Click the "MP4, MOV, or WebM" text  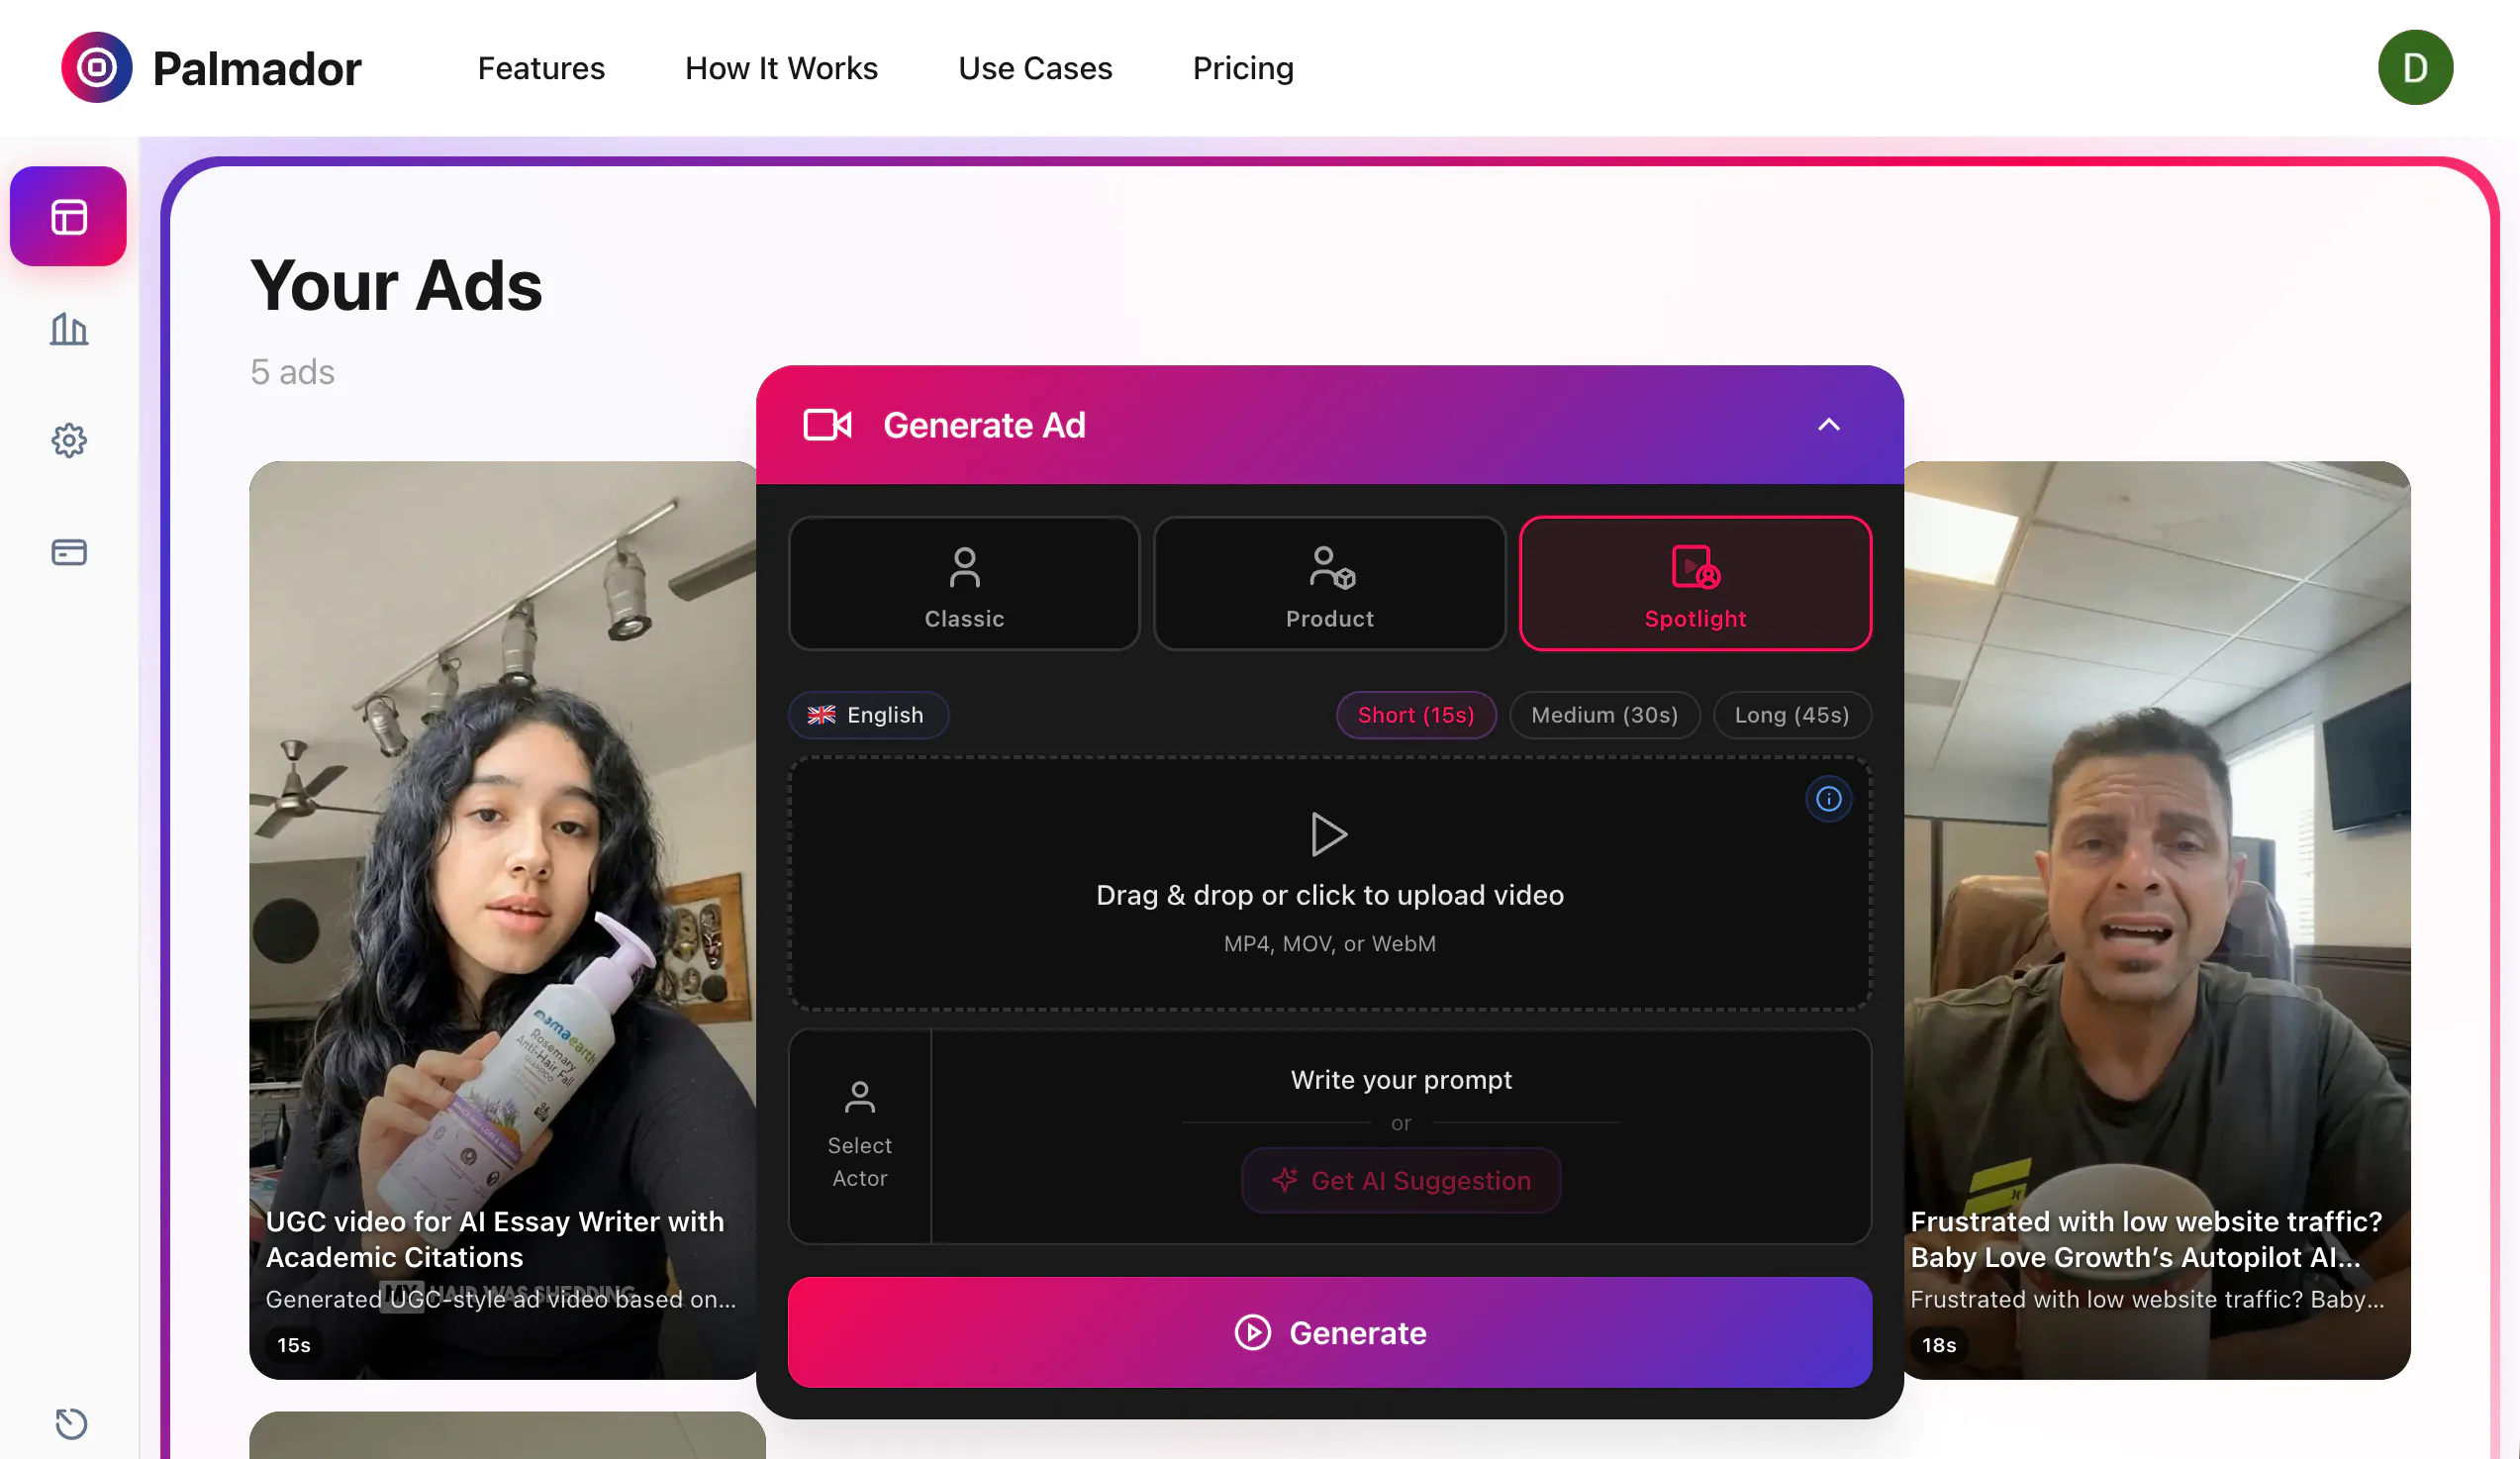[x=1329, y=944]
